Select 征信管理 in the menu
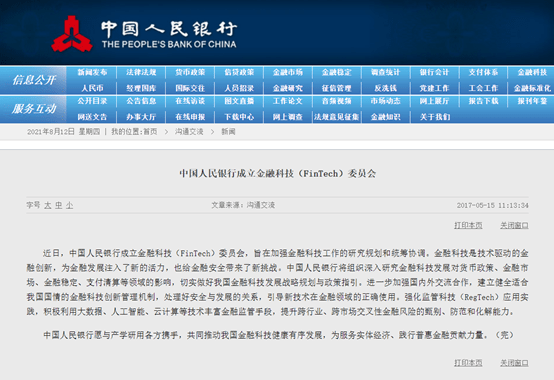 [x=337, y=88]
